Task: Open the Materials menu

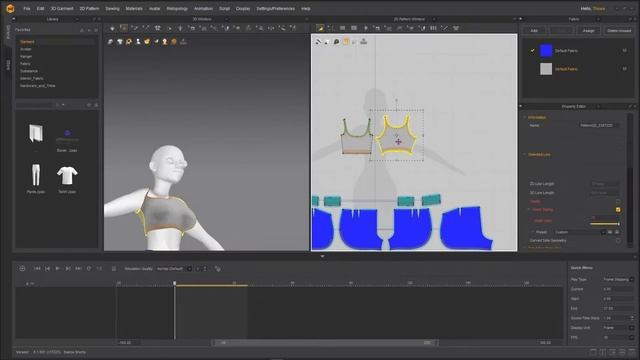Action: point(134,8)
